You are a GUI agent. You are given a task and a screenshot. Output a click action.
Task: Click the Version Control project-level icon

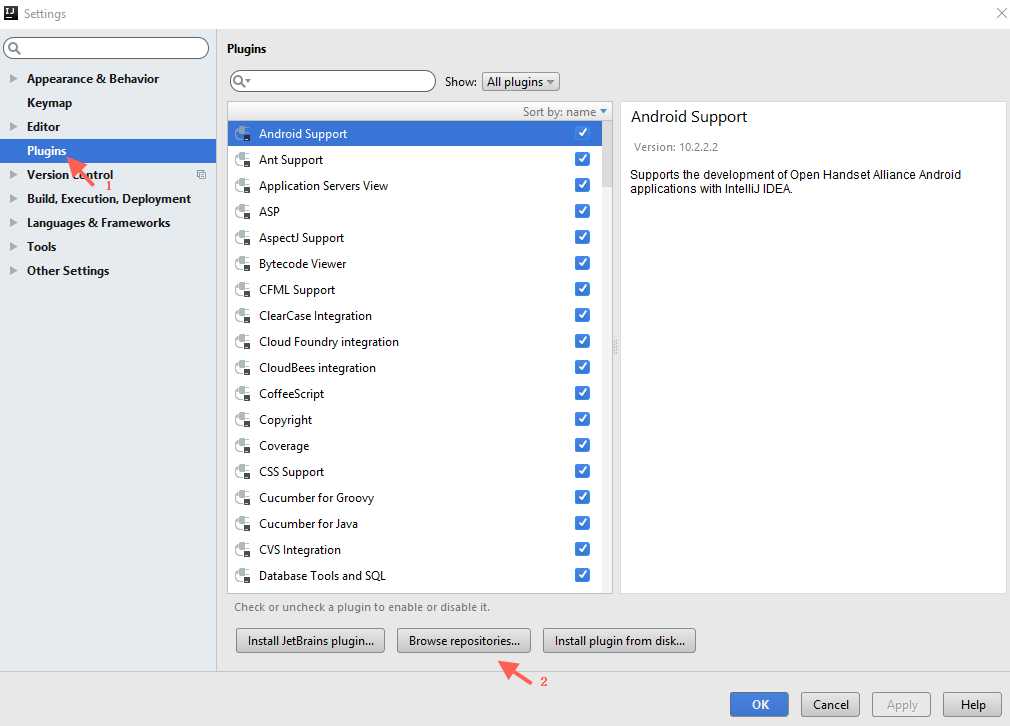pyautogui.click(x=201, y=175)
